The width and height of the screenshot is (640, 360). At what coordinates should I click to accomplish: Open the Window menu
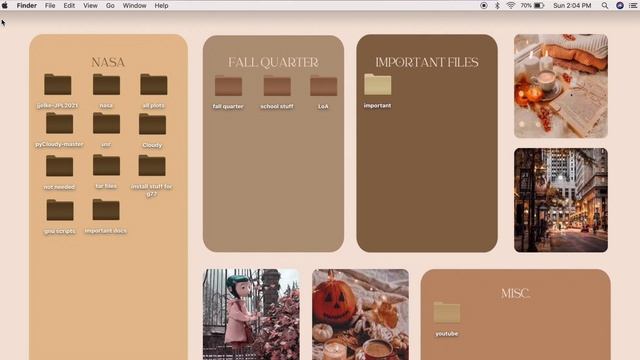(134, 5)
